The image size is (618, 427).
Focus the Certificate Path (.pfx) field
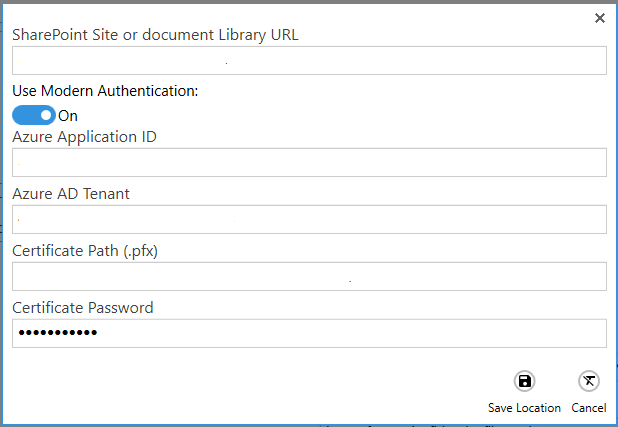(x=309, y=276)
